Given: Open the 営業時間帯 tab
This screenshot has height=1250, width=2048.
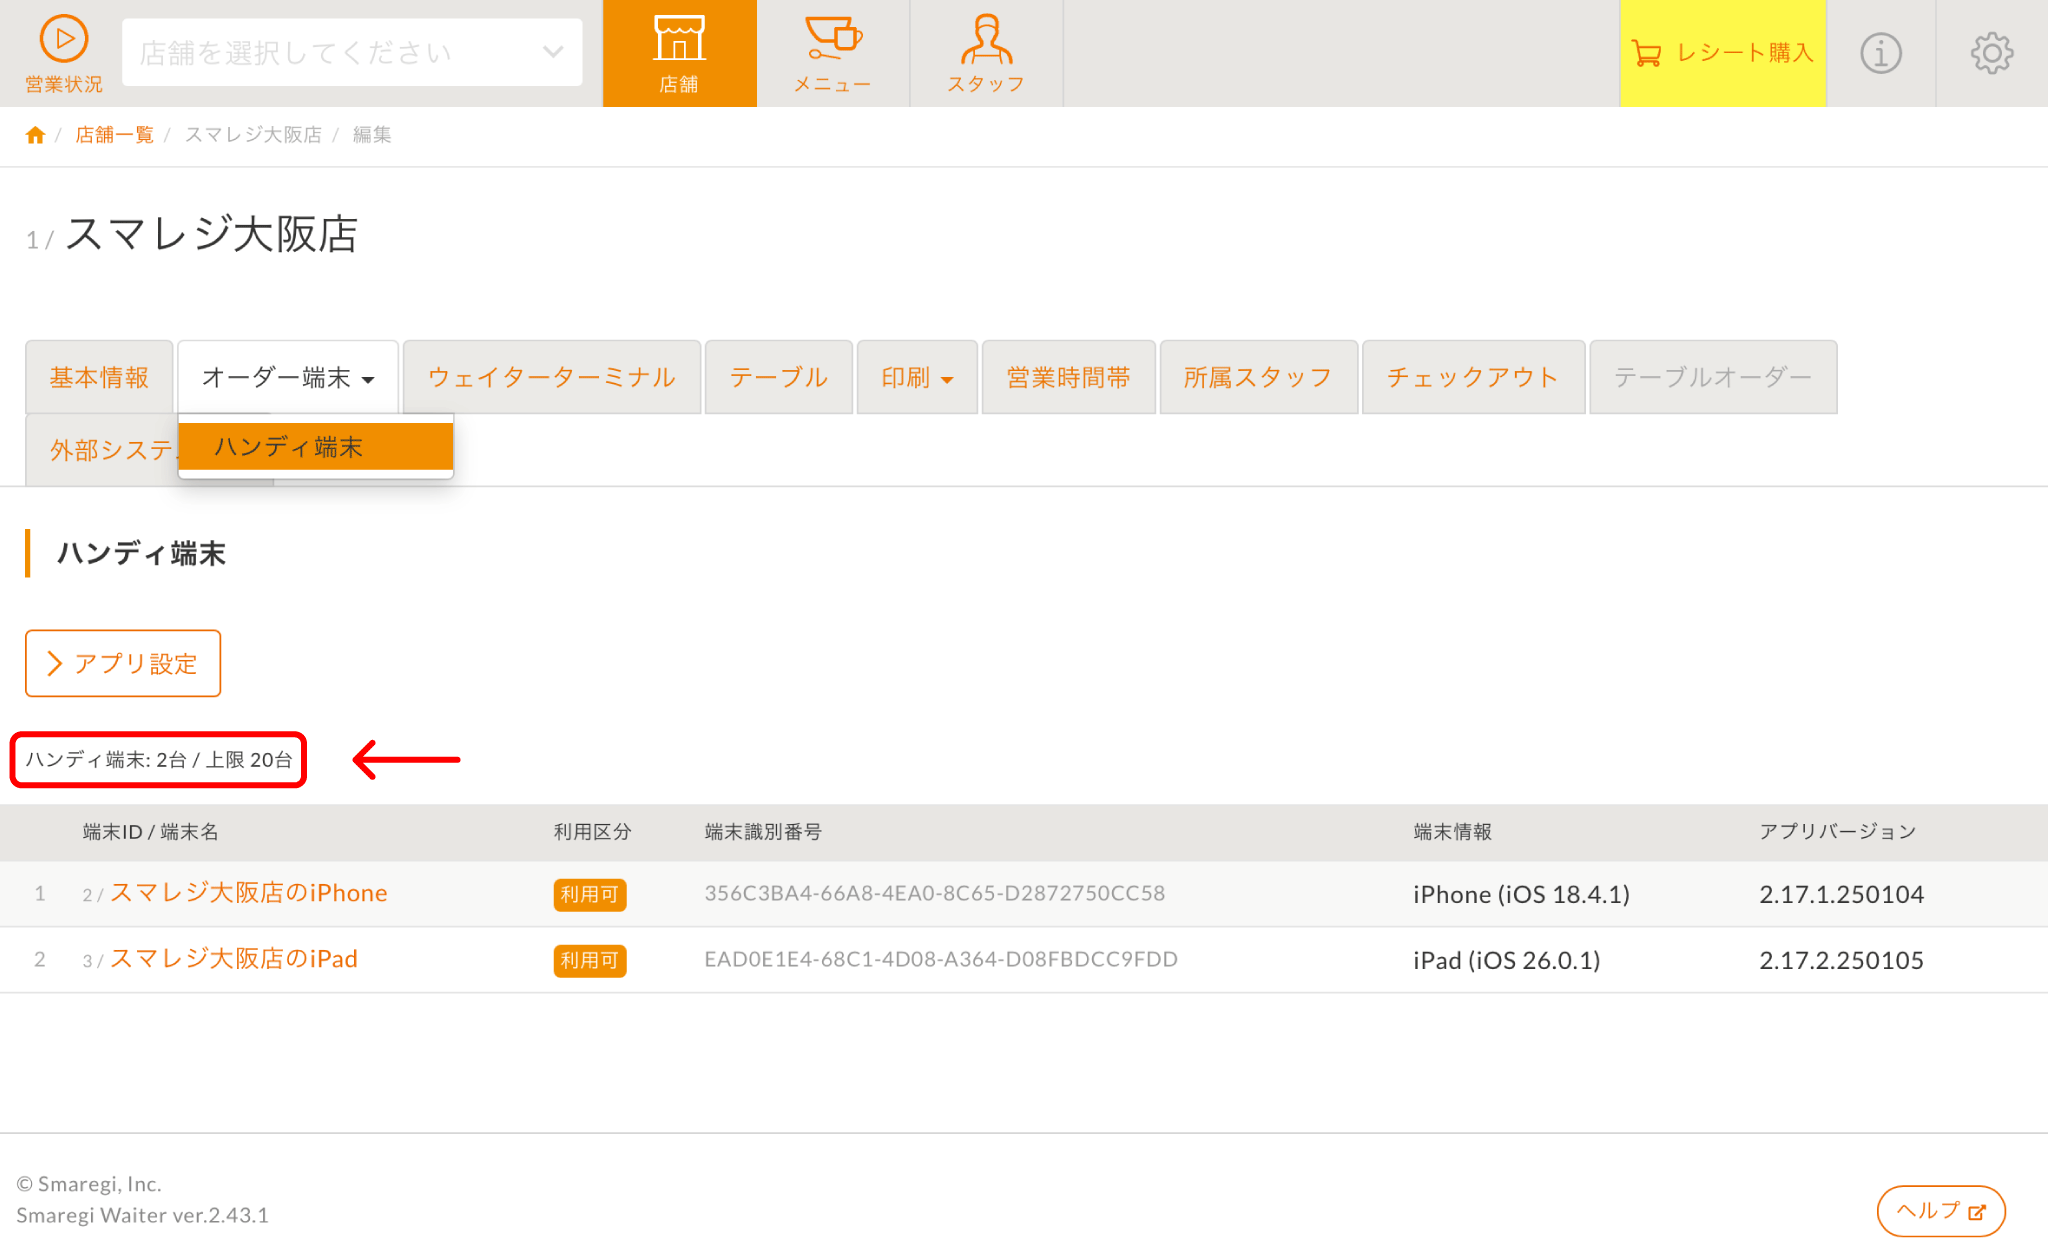Looking at the screenshot, I should pyautogui.click(x=1068, y=377).
